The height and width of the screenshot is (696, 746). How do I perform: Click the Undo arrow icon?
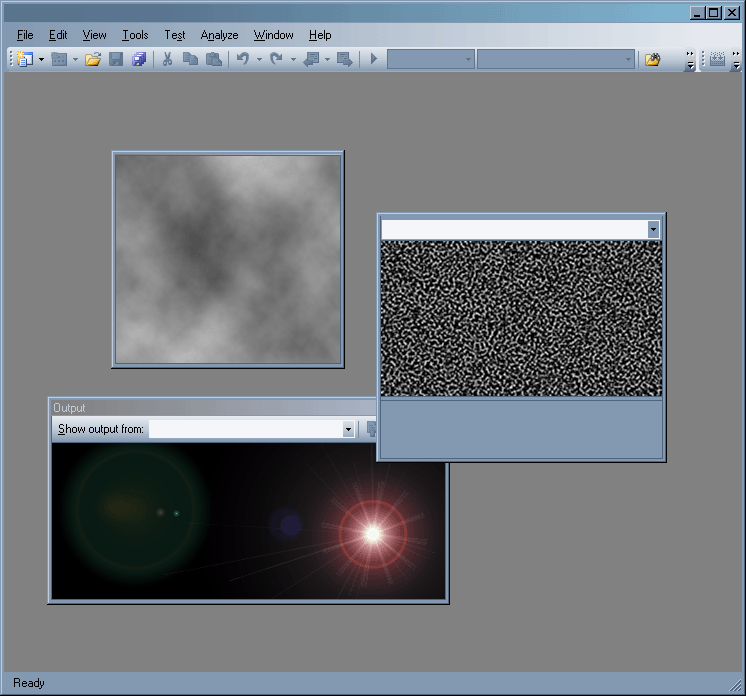[x=243, y=59]
